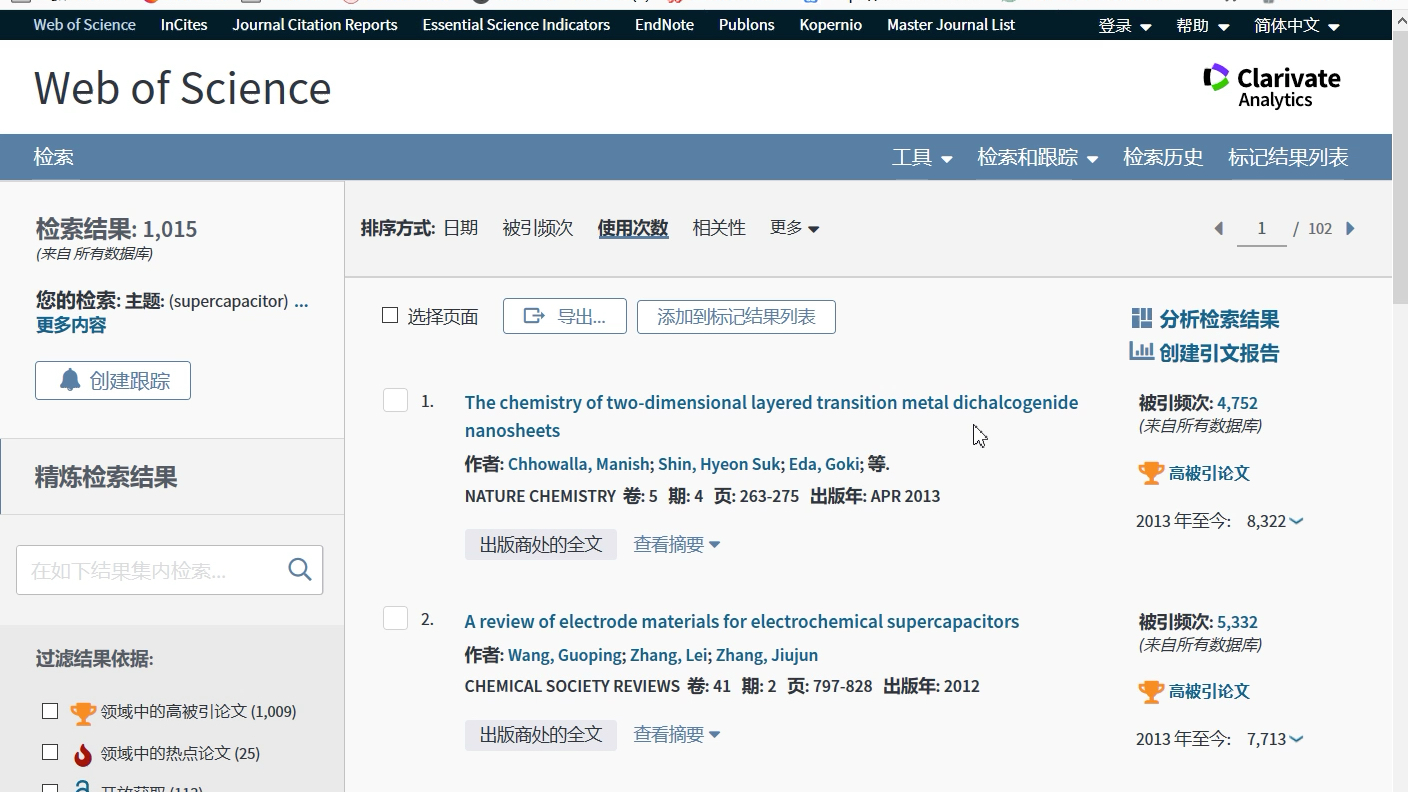Click the export arrow icon on 导出 button
1408x792 pixels.
tap(534, 316)
